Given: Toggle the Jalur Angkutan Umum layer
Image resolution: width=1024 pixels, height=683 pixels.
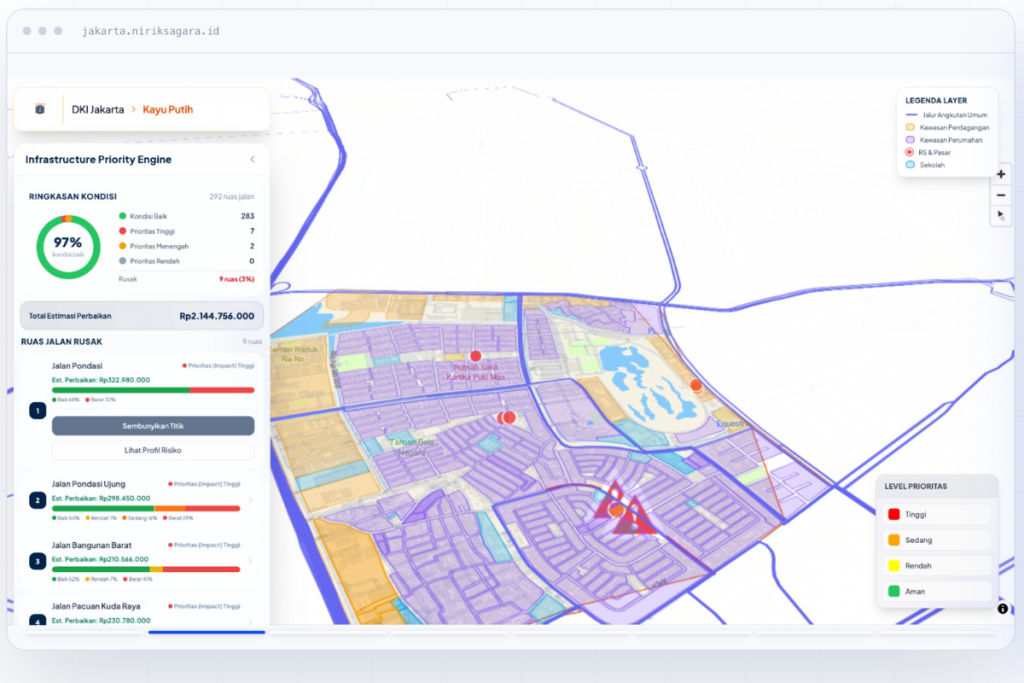Looking at the screenshot, I should tap(948, 115).
